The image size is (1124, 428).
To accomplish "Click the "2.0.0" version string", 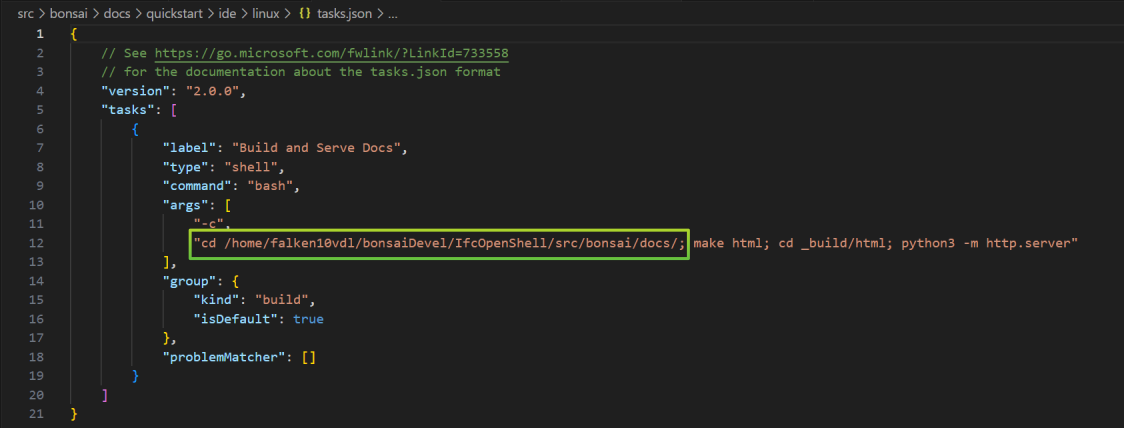I will point(215,91).
